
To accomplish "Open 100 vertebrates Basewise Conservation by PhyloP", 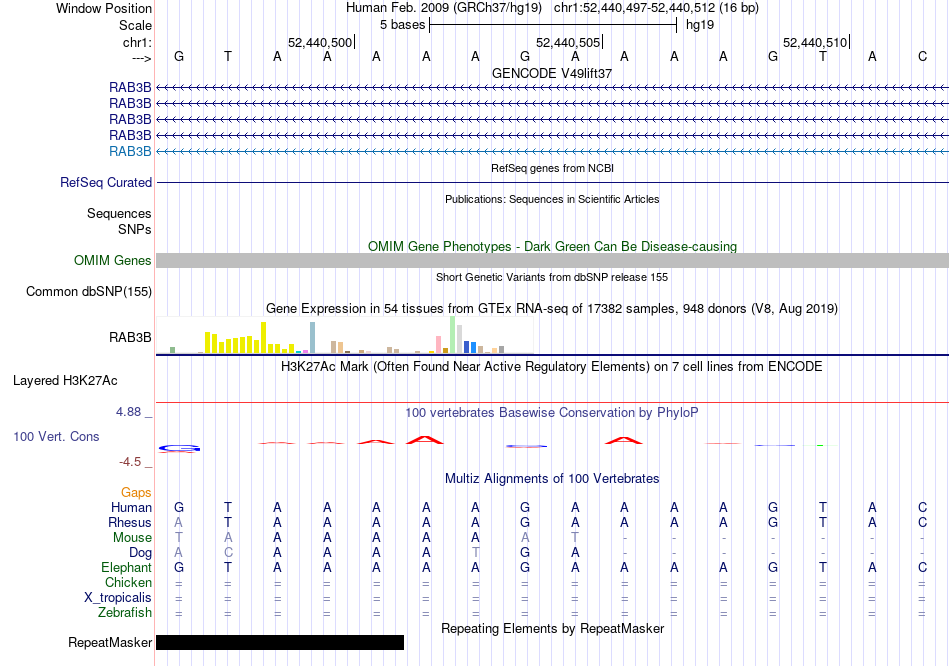I will click(x=552, y=413).
